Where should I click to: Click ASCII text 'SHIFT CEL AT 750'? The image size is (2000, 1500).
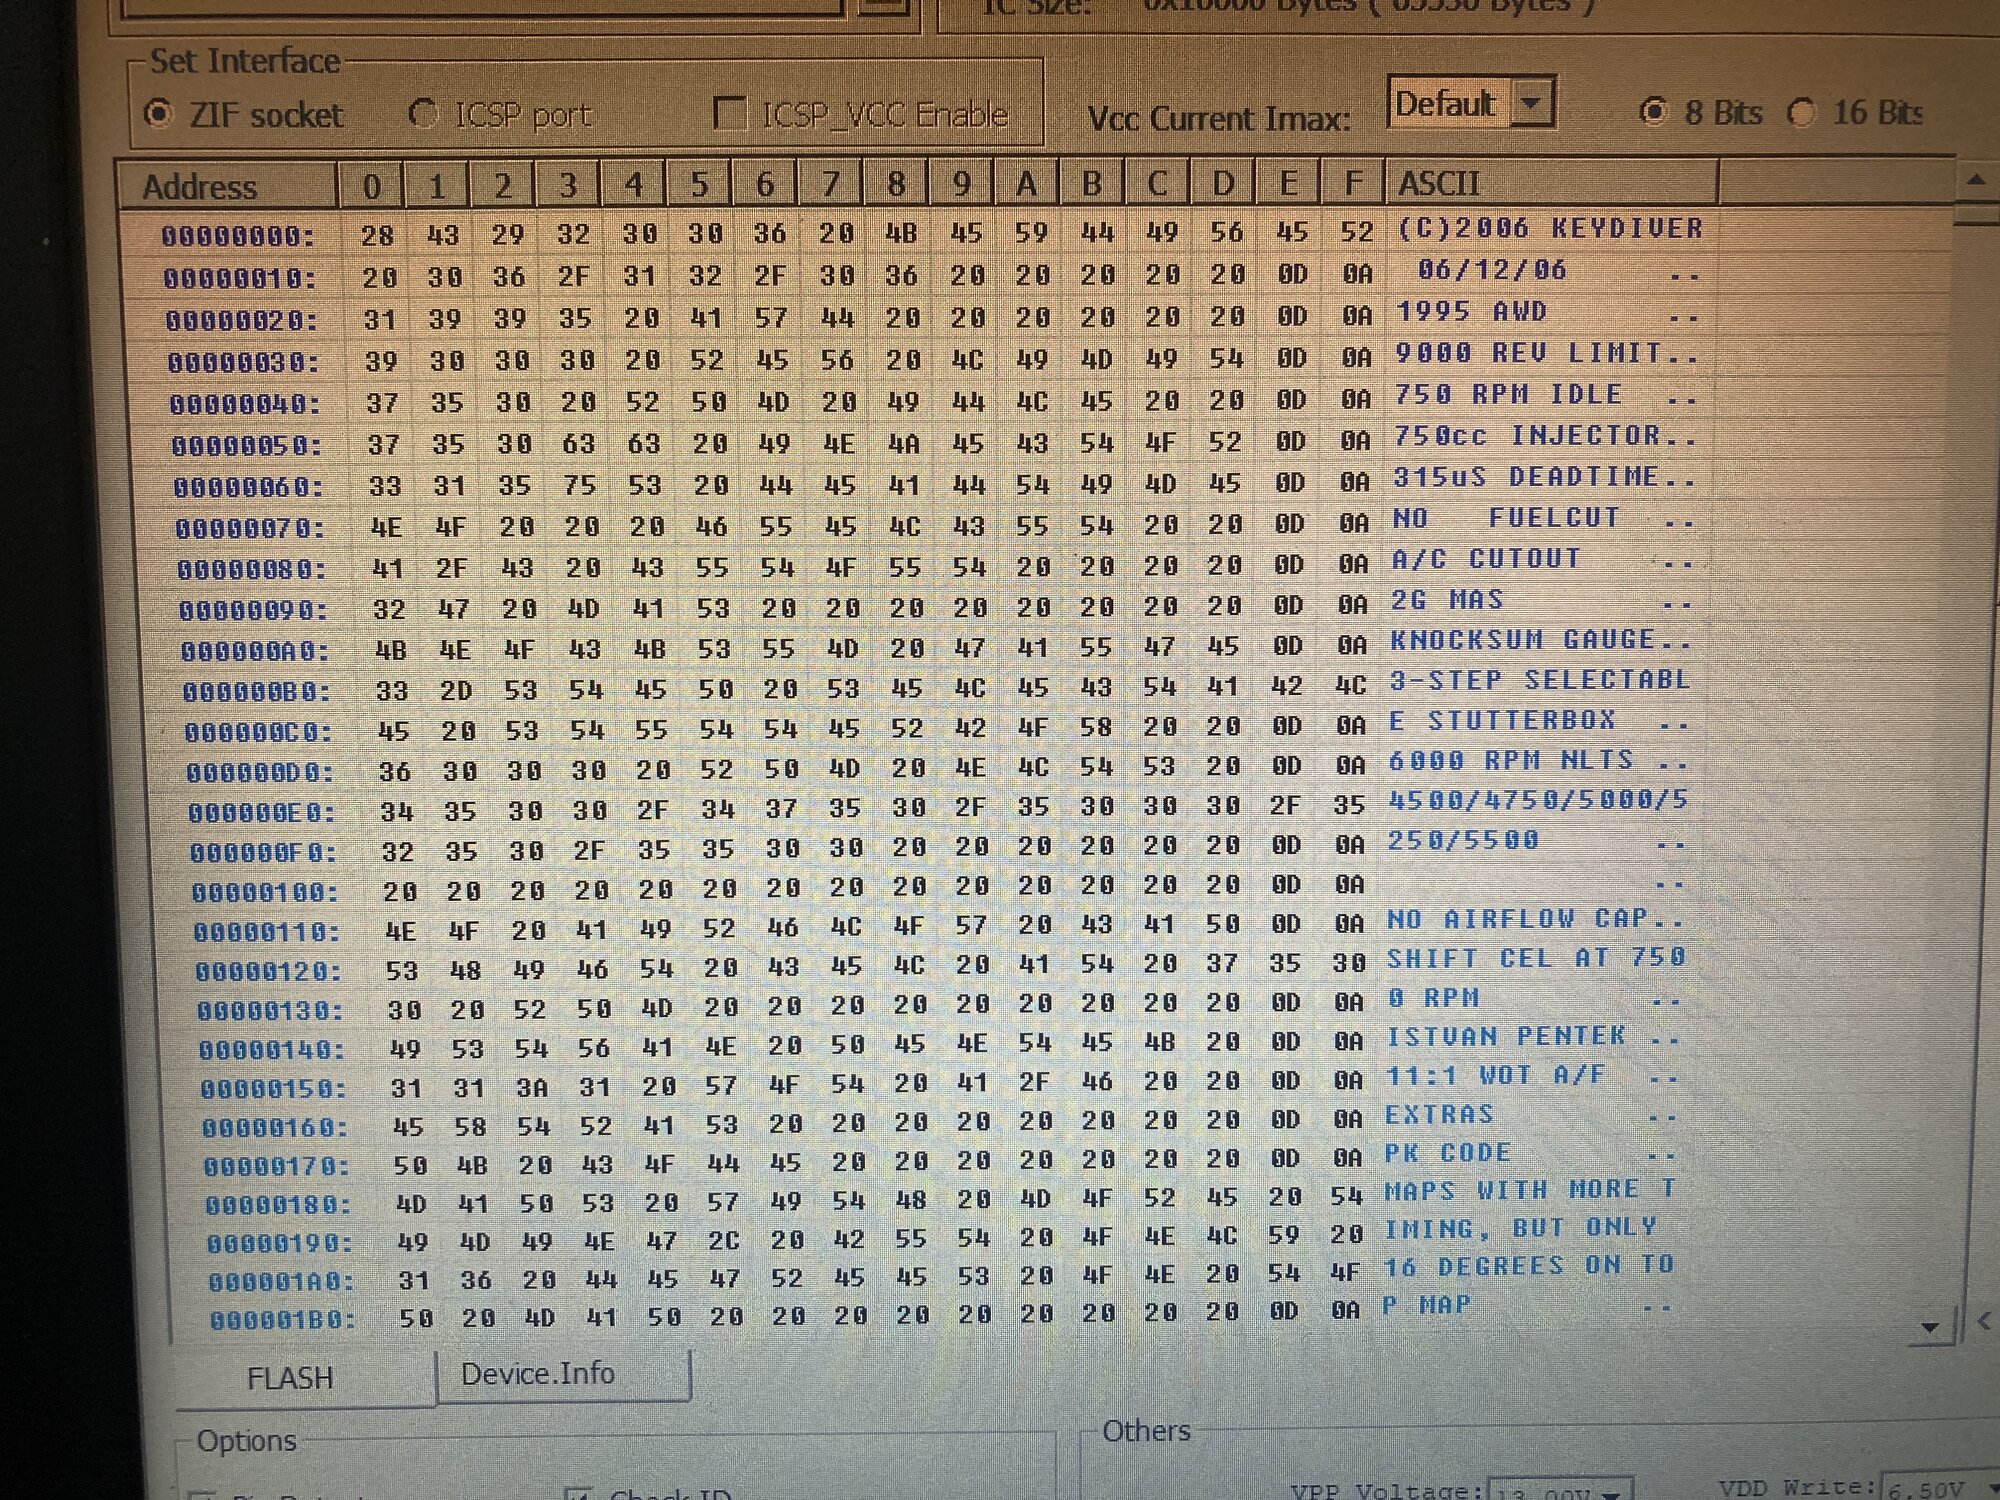[1536, 957]
